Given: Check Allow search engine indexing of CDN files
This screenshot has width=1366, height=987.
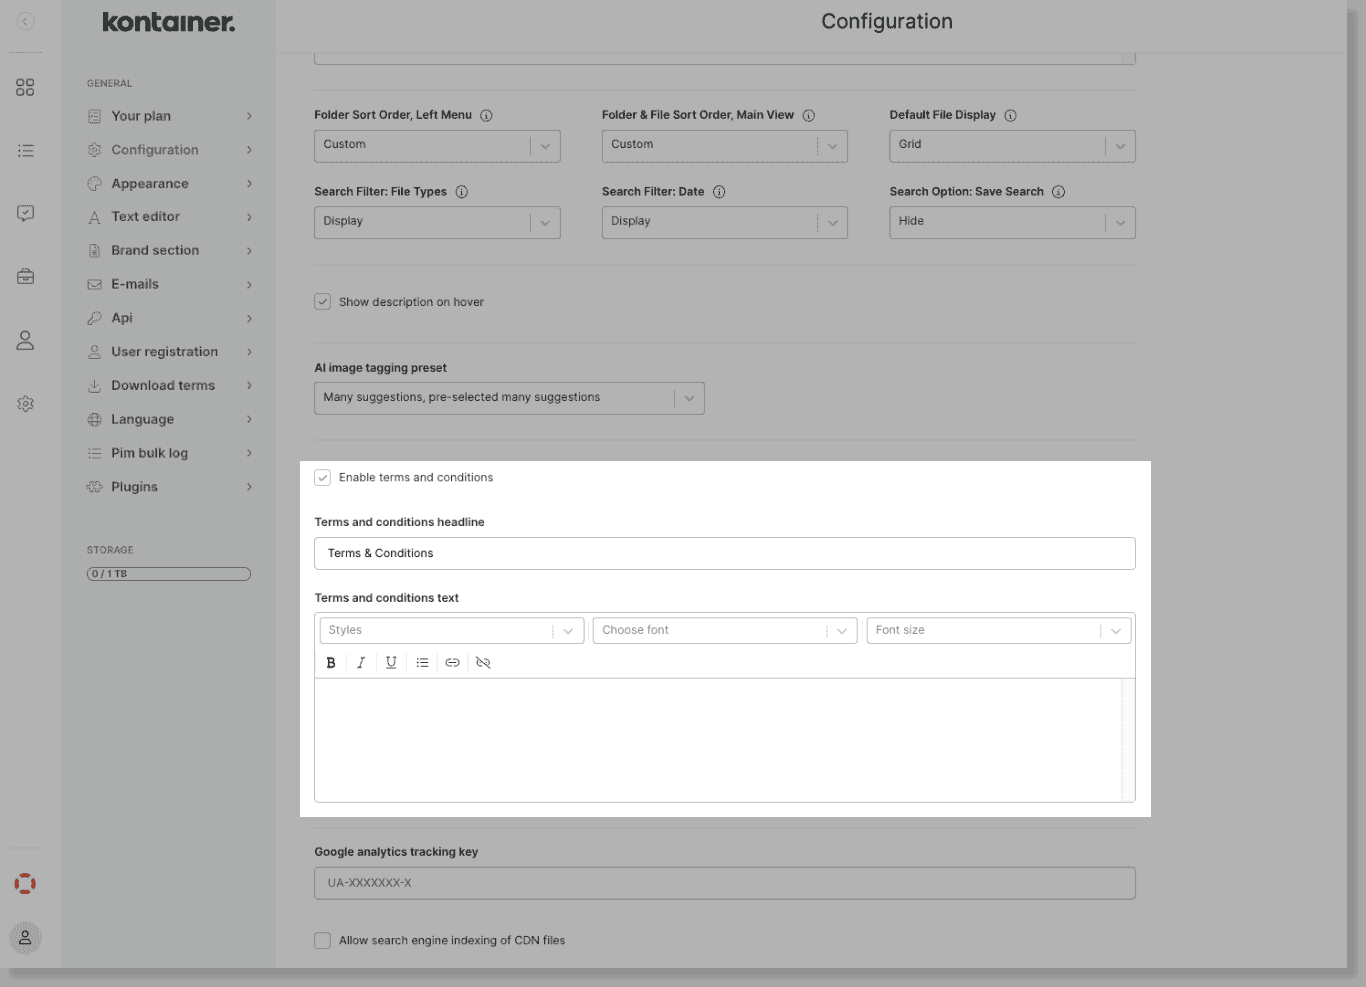Looking at the screenshot, I should (322, 940).
